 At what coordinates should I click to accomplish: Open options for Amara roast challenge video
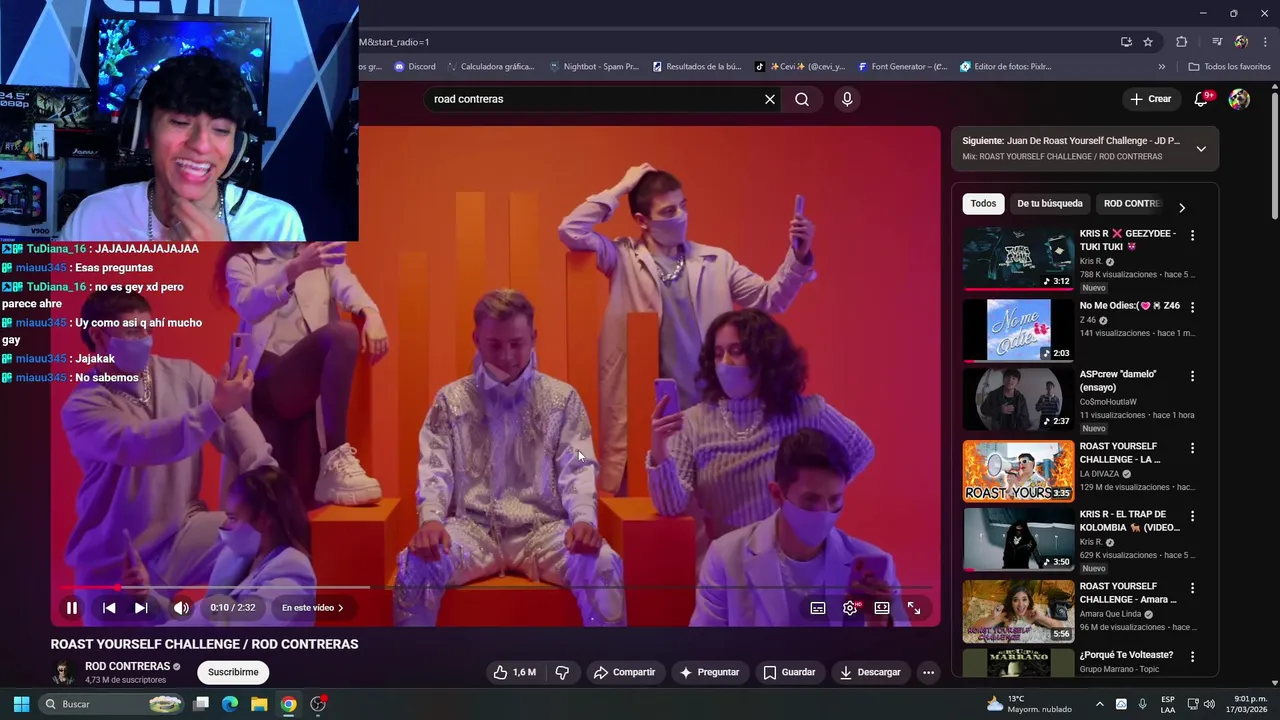coord(1192,588)
